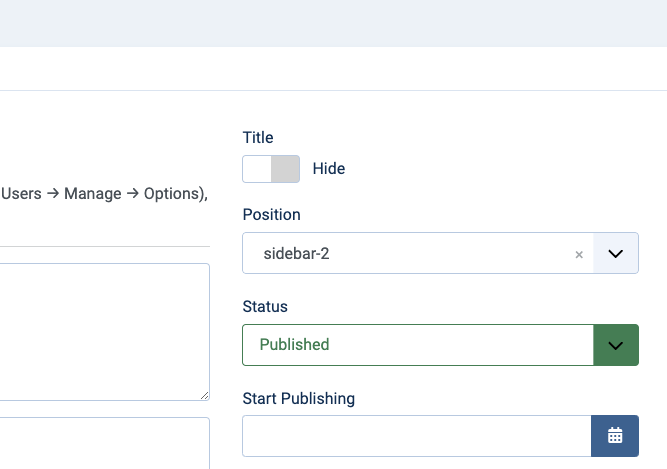This screenshot has width=667, height=469.
Task: Click the Hide label next to Title switch
Action: click(x=328, y=169)
